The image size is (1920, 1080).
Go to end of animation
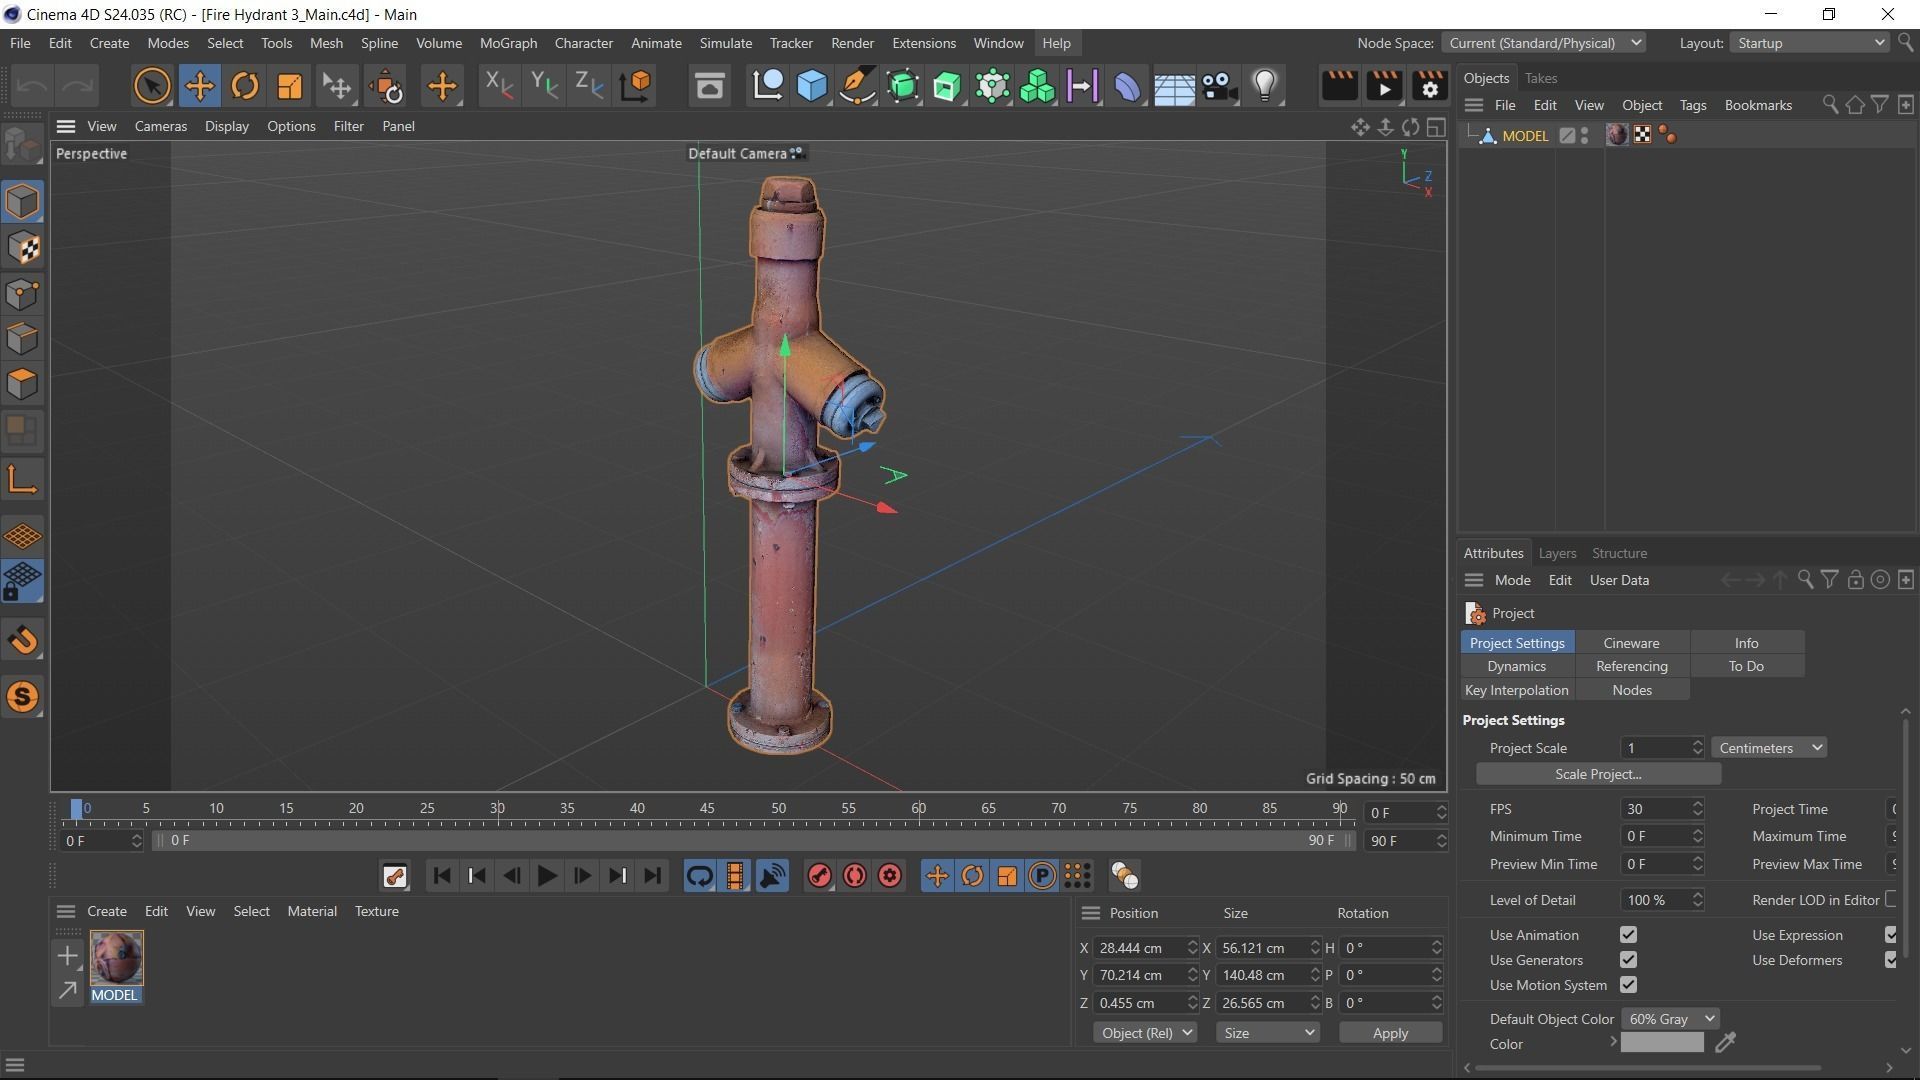click(x=652, y=877)
